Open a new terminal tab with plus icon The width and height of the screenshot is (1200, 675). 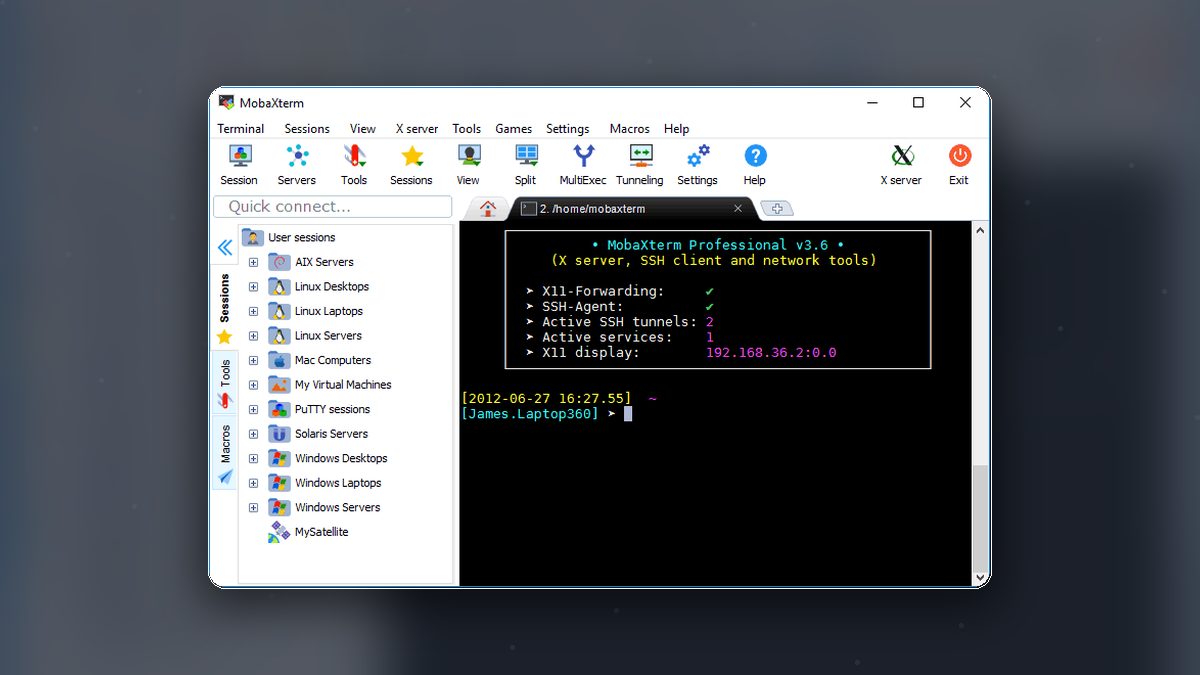777,209
